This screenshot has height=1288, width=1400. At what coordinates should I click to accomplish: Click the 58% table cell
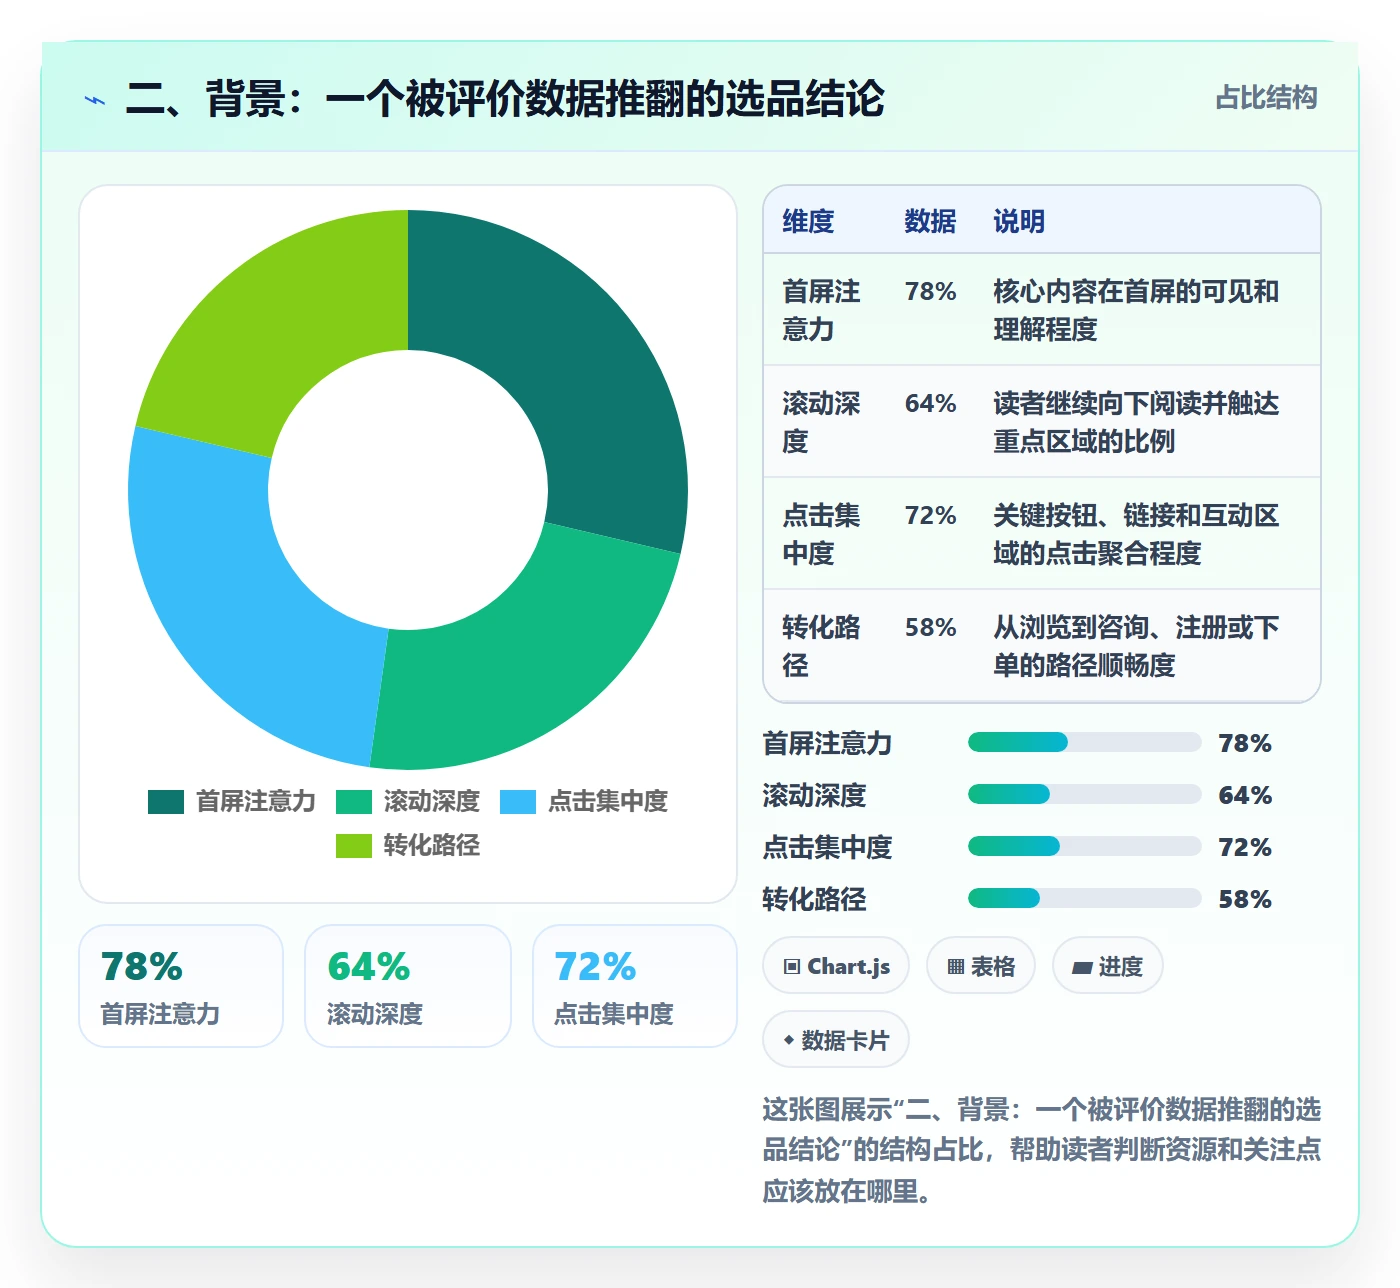(931, 627)
